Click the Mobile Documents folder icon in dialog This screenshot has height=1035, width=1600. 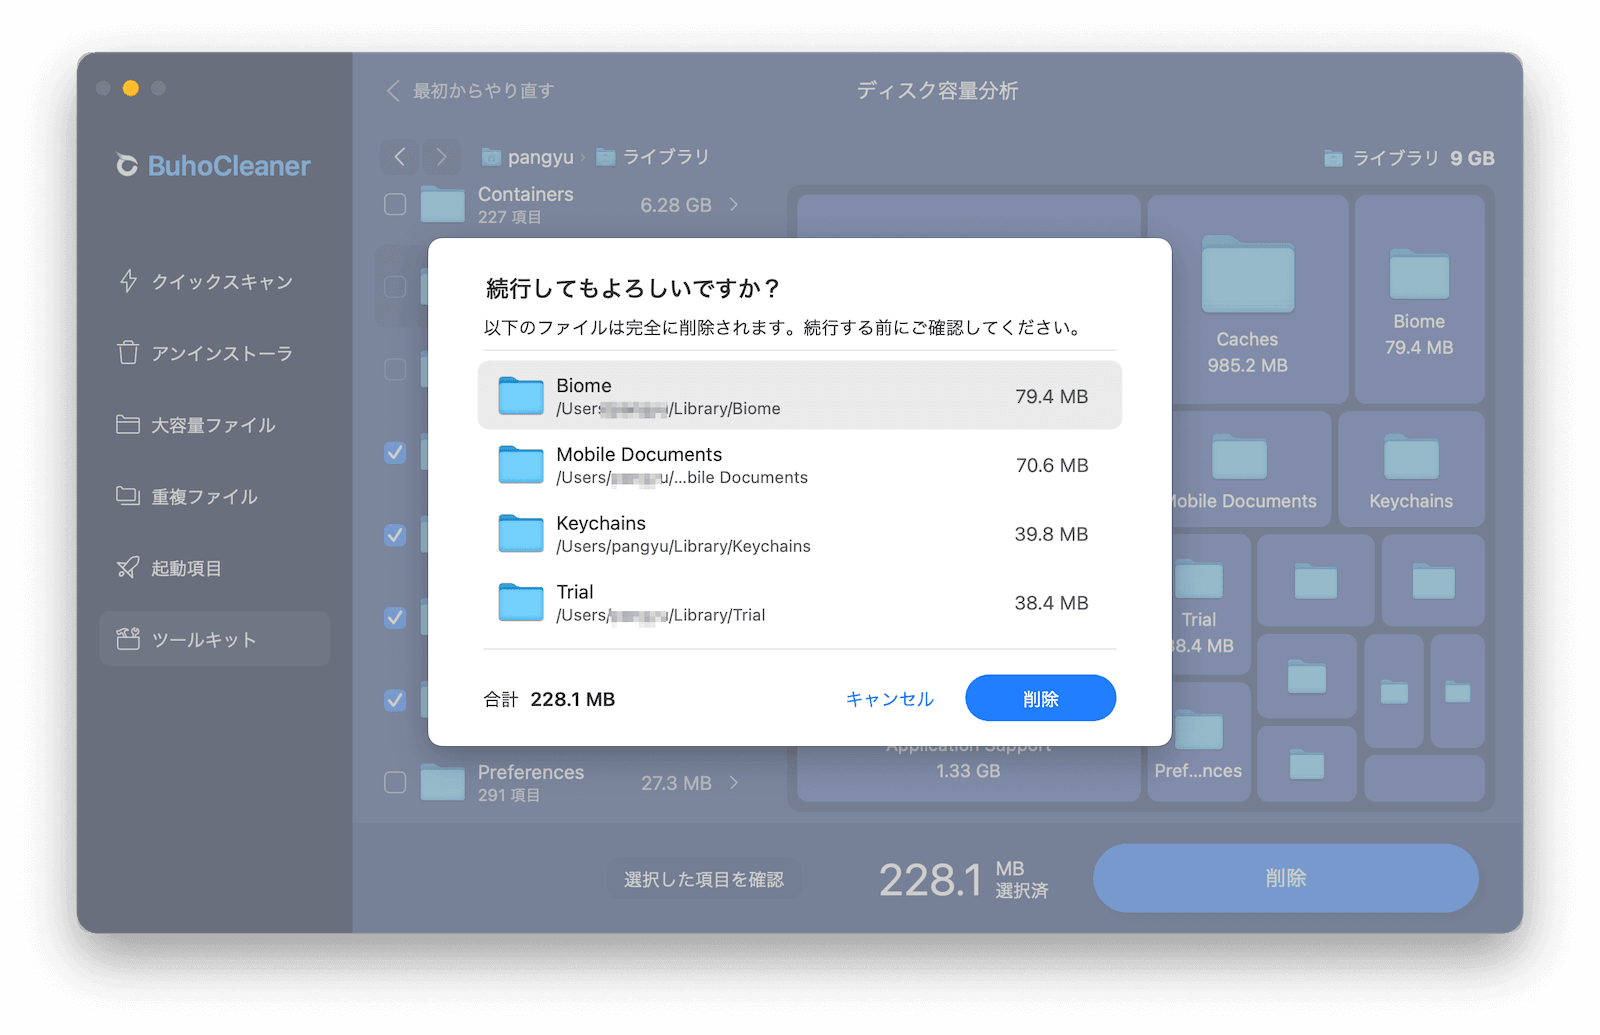(x=521, y=465)
